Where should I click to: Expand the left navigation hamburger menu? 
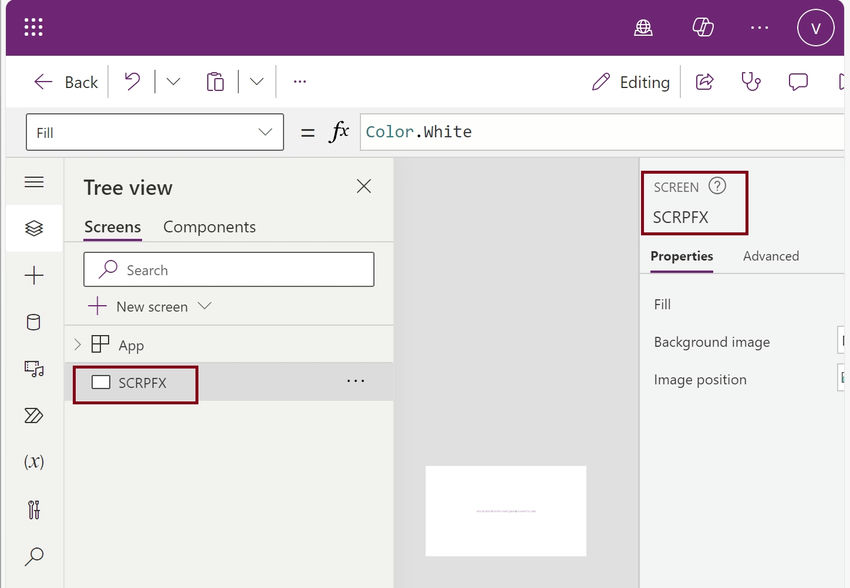[x=34, y=182]
